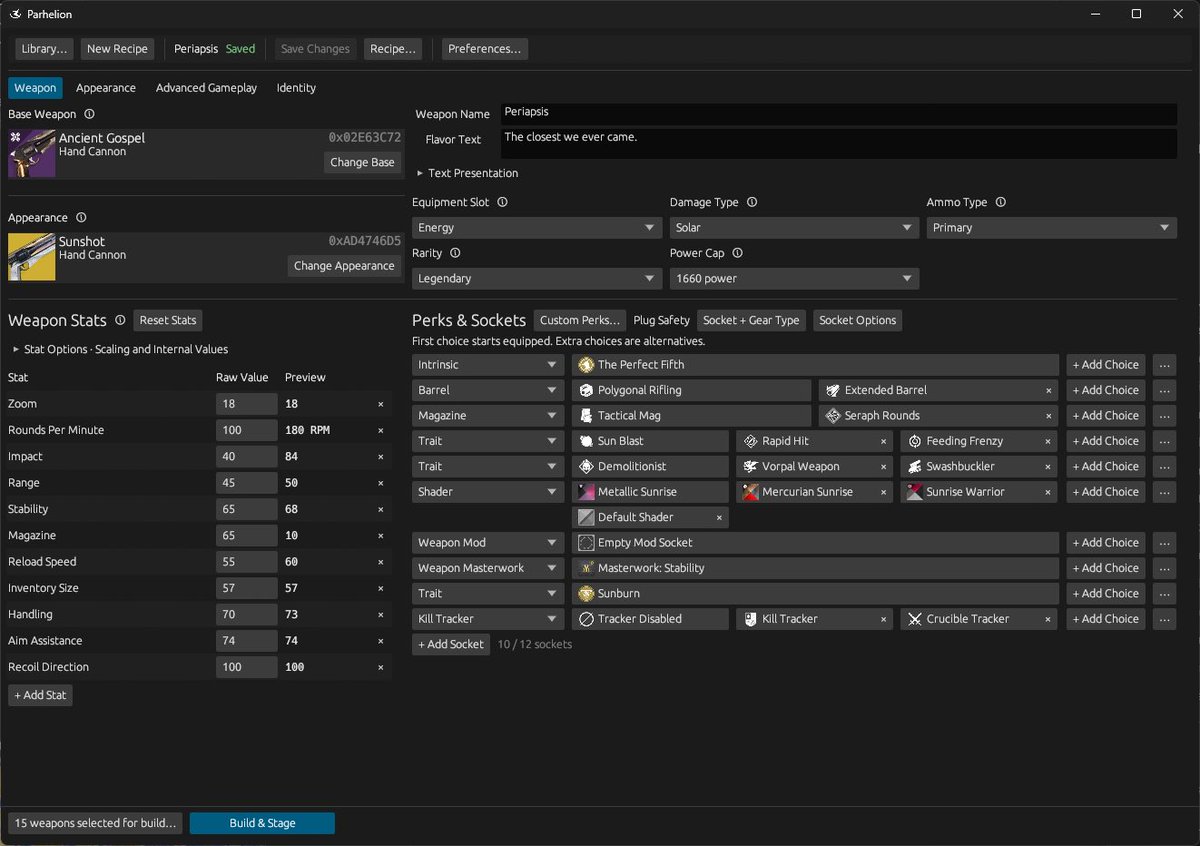Click the Demolitionist trait icon
Viewport: 1200px width, 846px height.
tap(586, 466)
